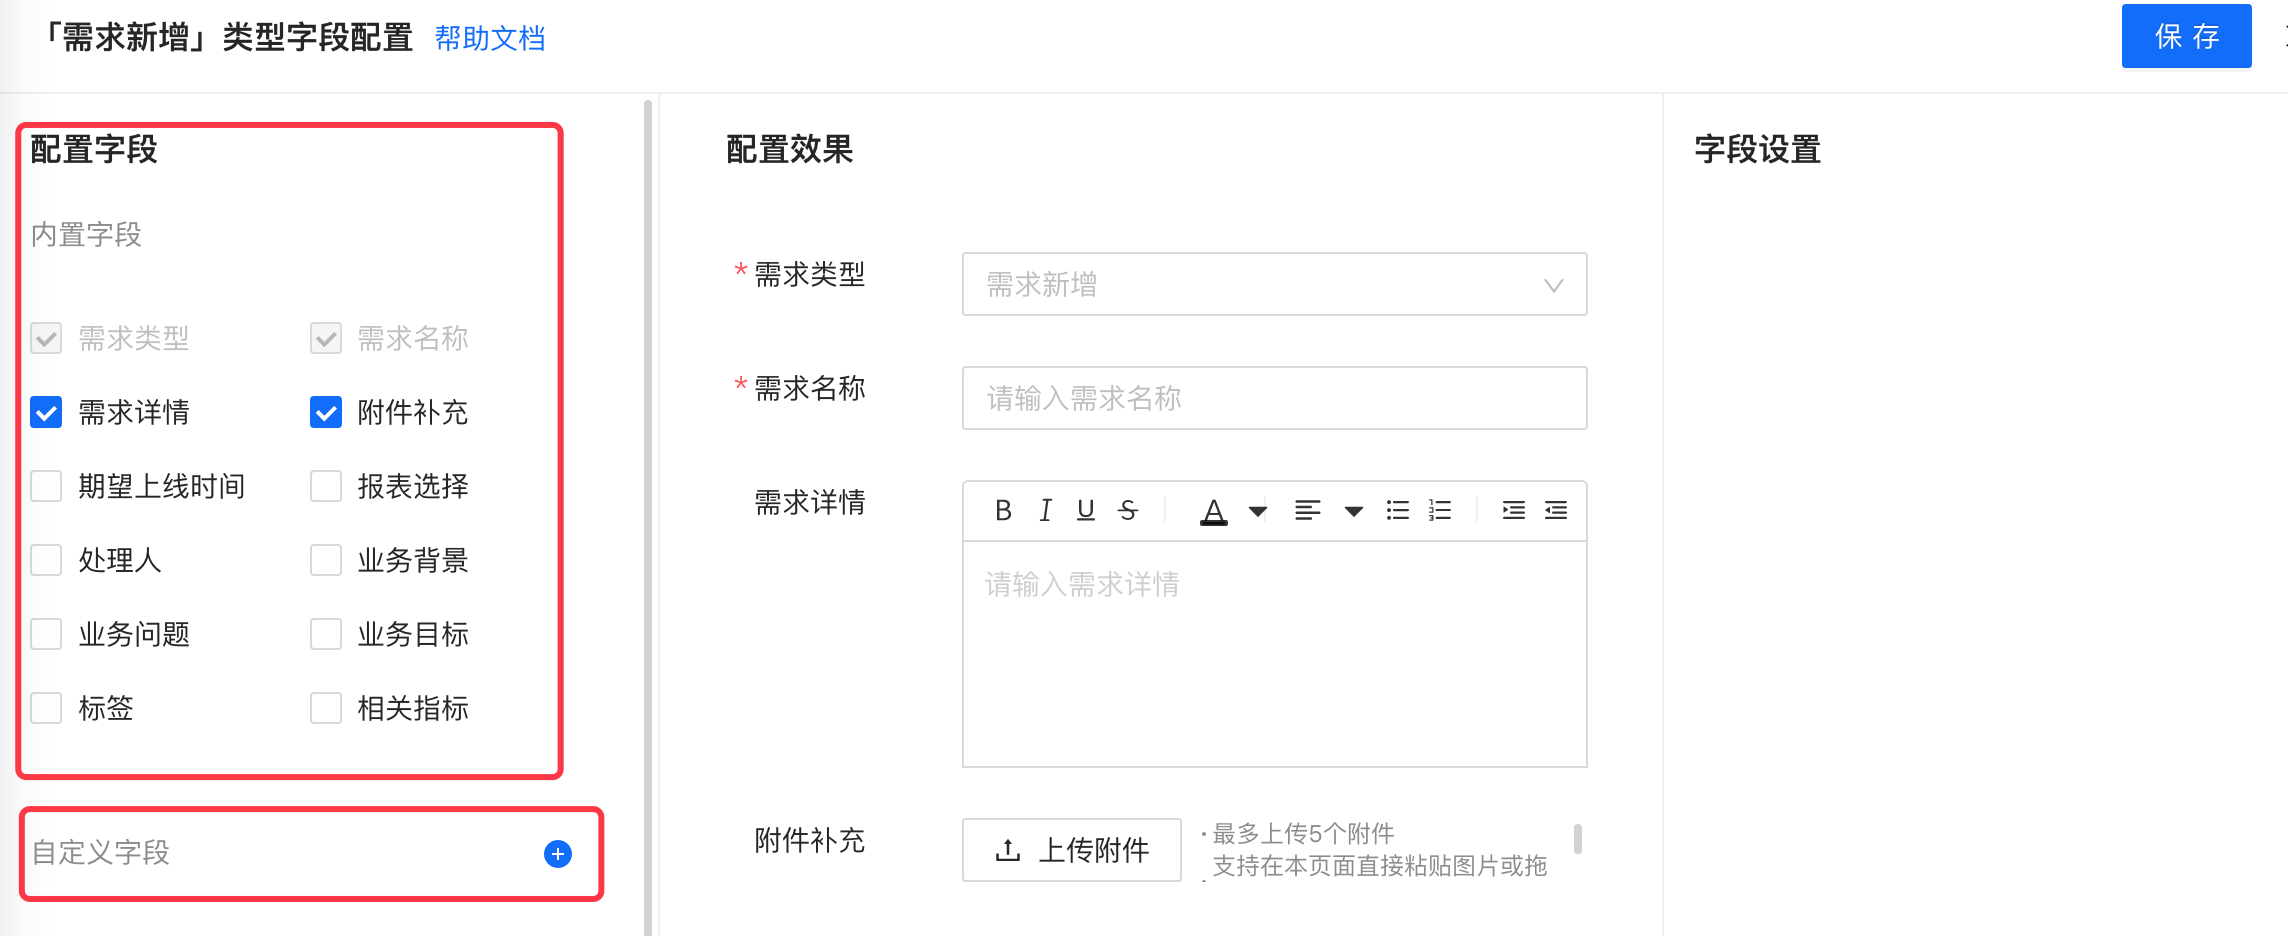This screenshot has height=936, width=2288.
Task: Enable the 期望上线时间 field checkbox
Action: pyautogui.click(x=46, y=487)
